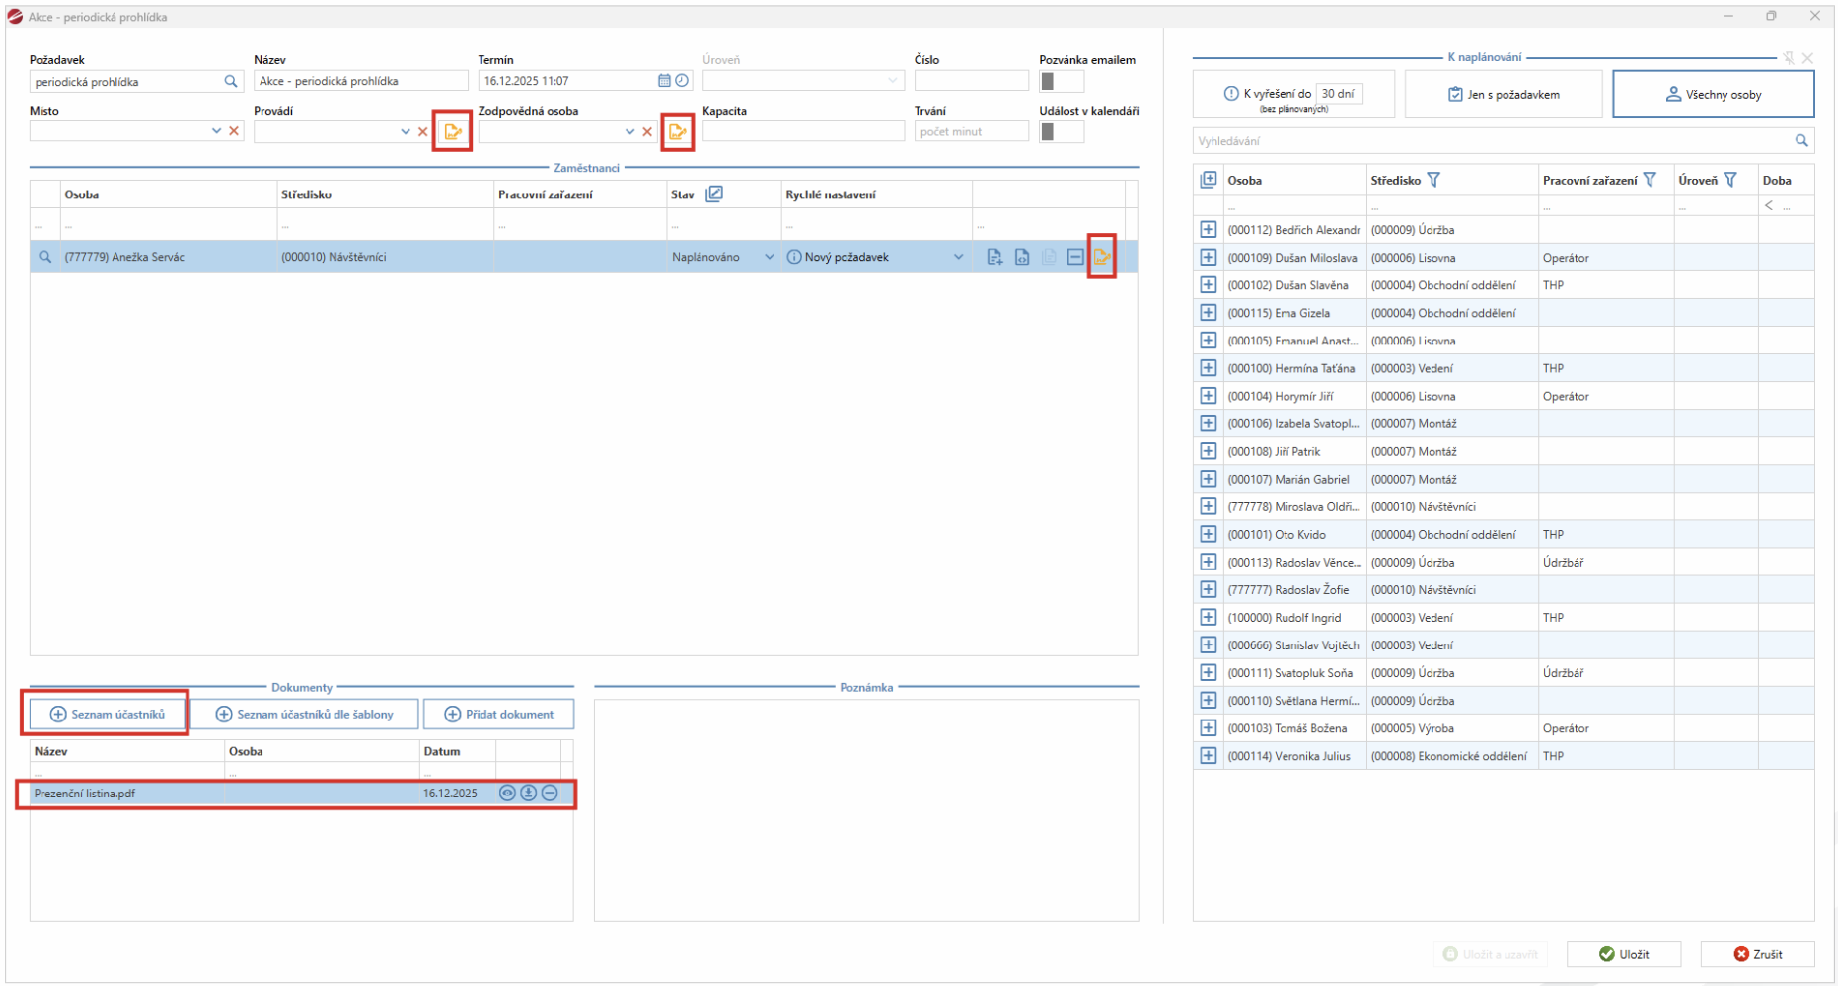Click the signature icon next to Zodpovědná osoba

[x=677, y=131]
